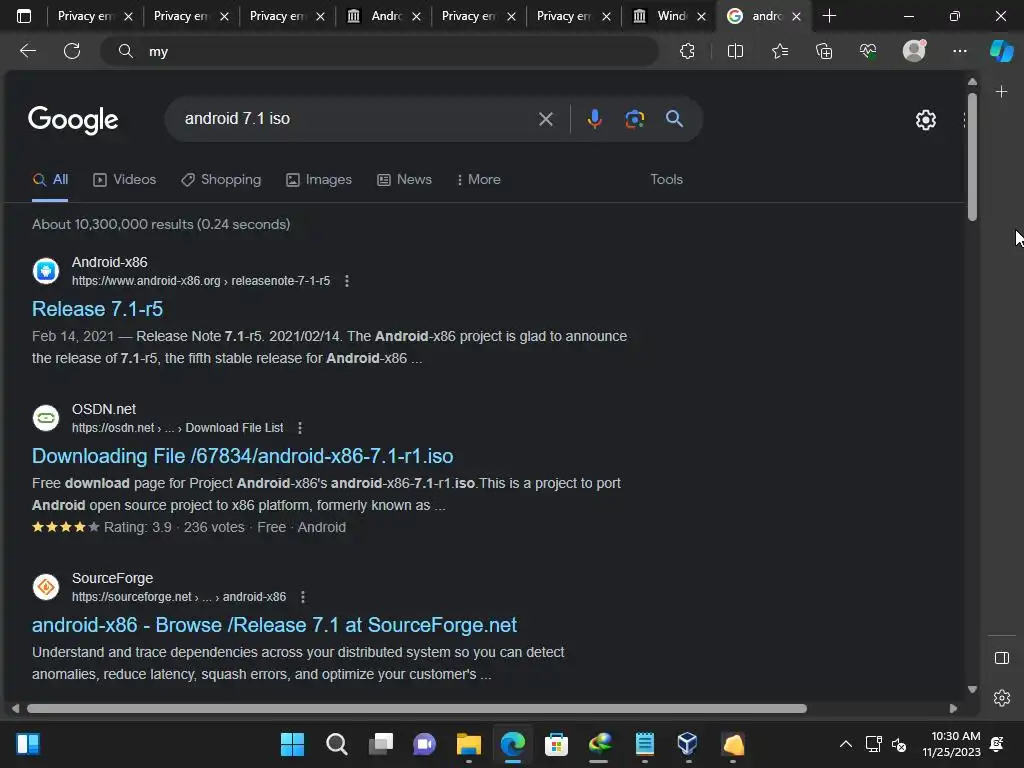Open android-x86.org releasenote URL

coord(200,281)
